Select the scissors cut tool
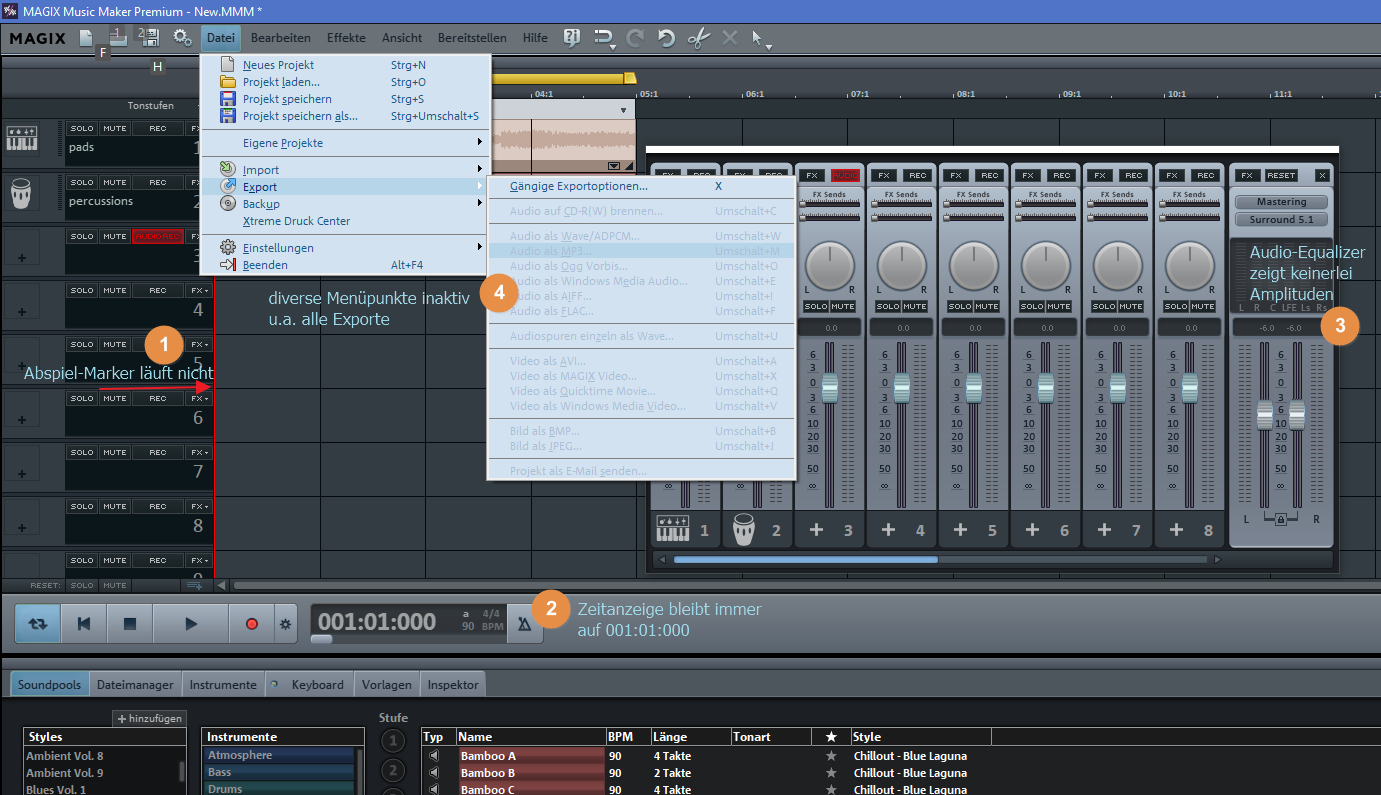This screenshot has height=795, width=1381. [698, 38]
